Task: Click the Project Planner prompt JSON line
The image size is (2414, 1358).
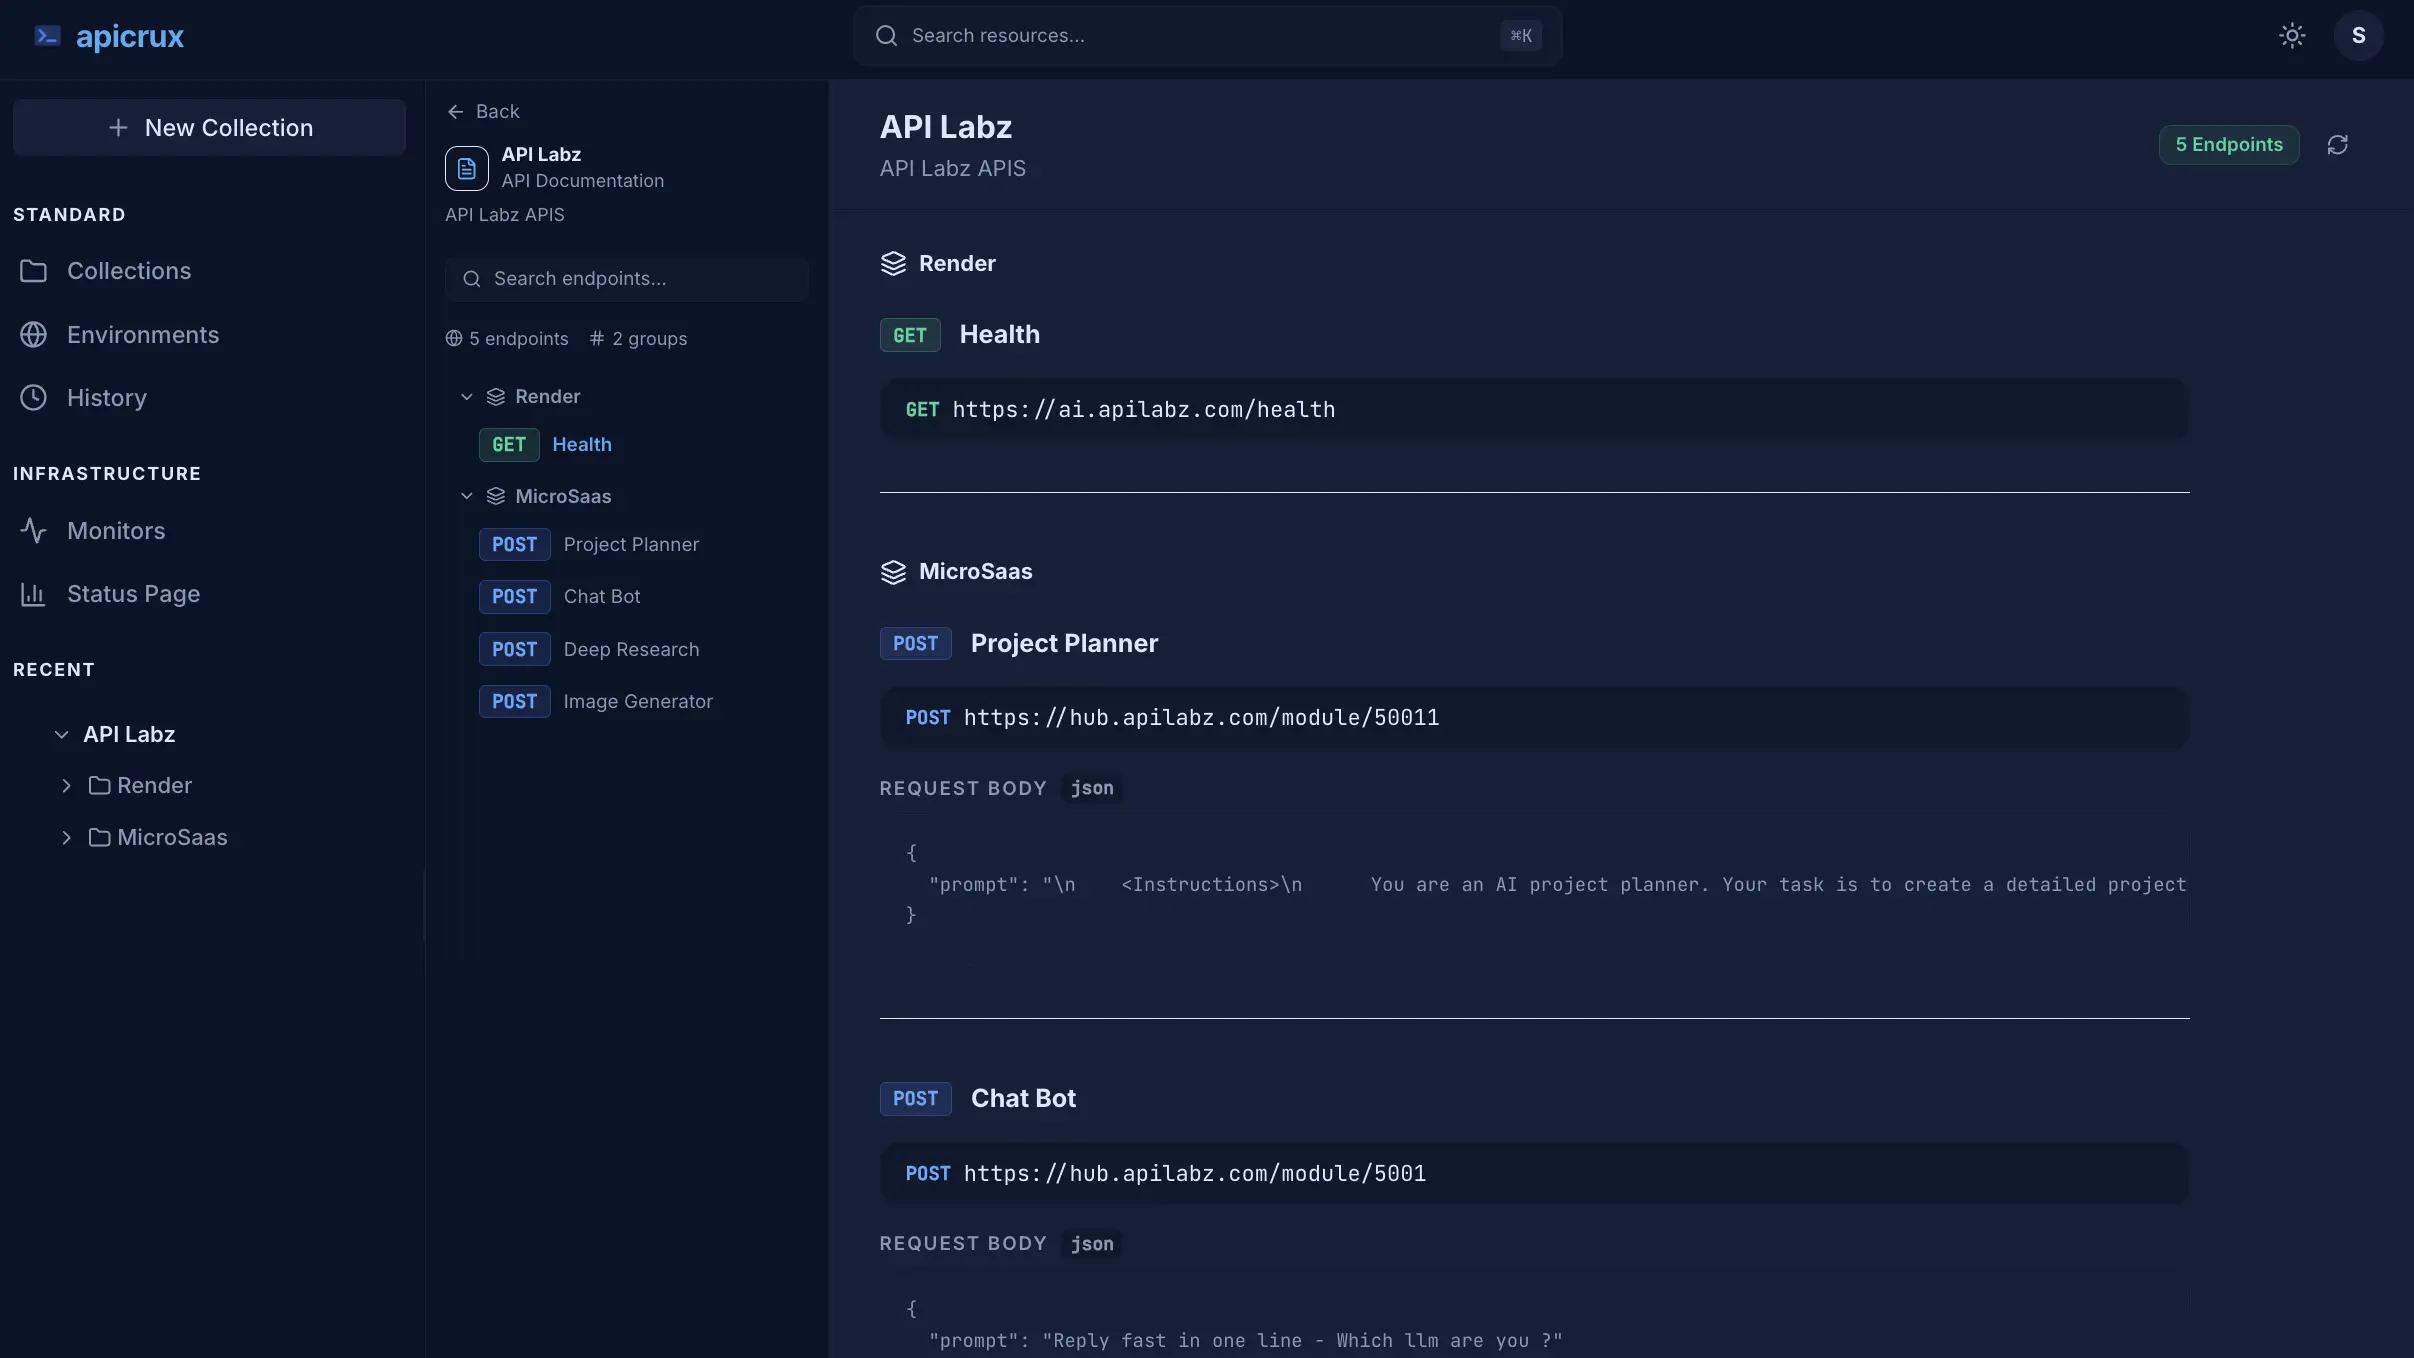Action: click(x=1557, y=885)
